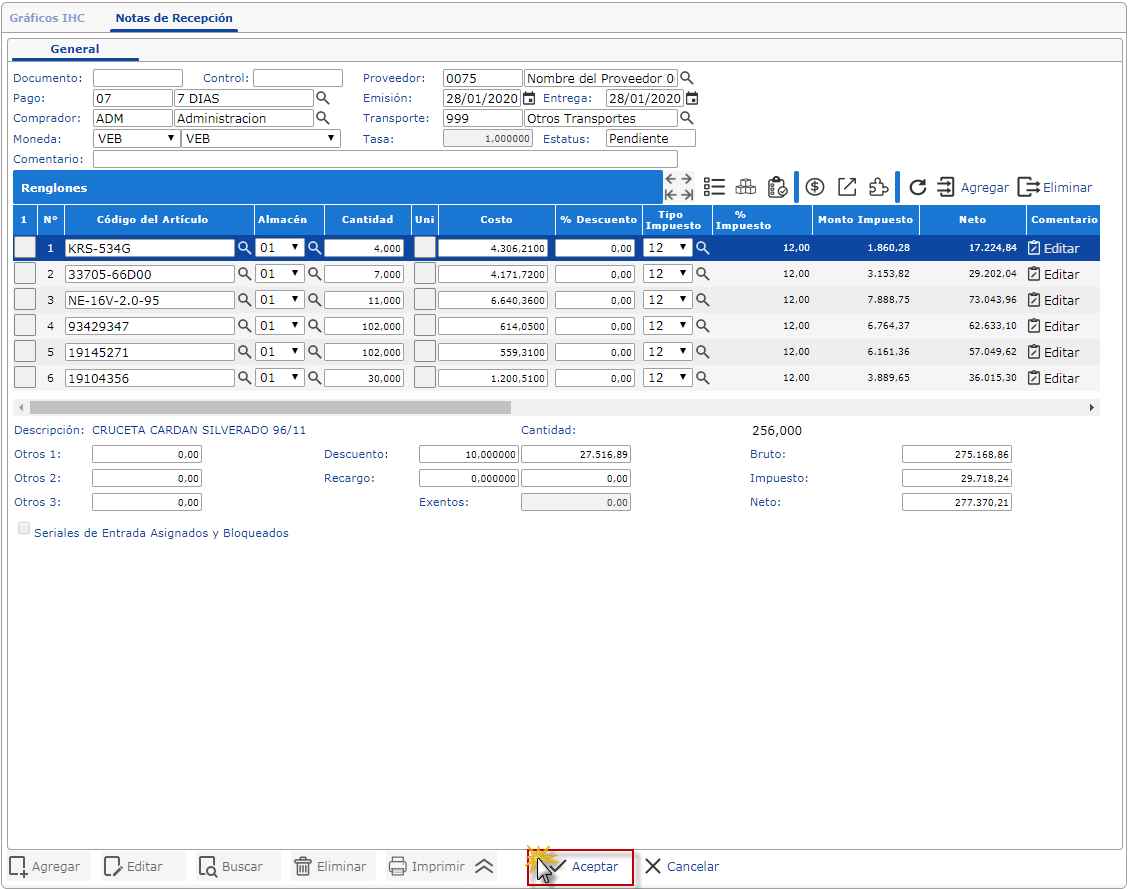Tick the selector box for row 6
This screenshot has width=1128, height=889.
coord(25,378)
